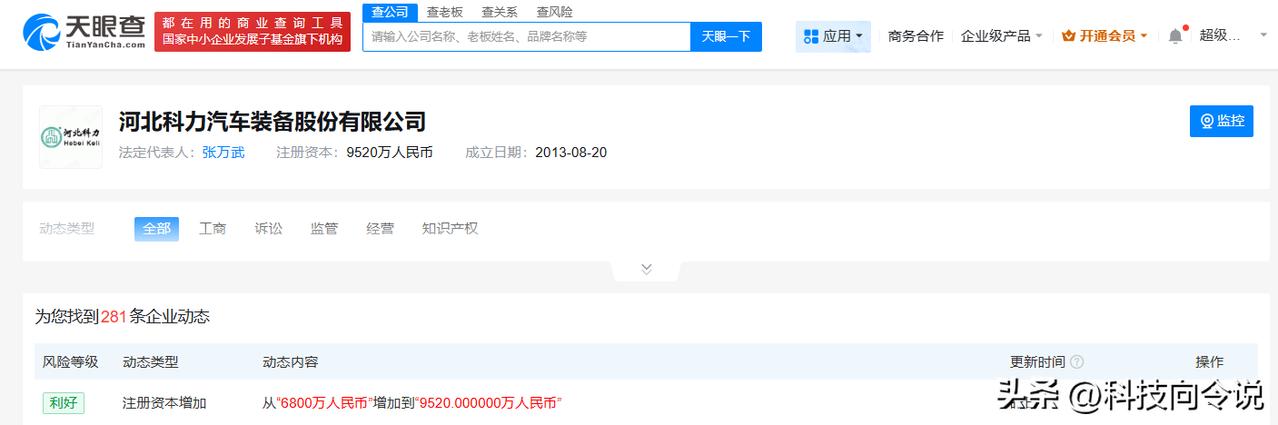The height and width of the screenshot is (425, 1278).
Task: Select the 工商 dynamic type filter
Action: click(213, 228)
